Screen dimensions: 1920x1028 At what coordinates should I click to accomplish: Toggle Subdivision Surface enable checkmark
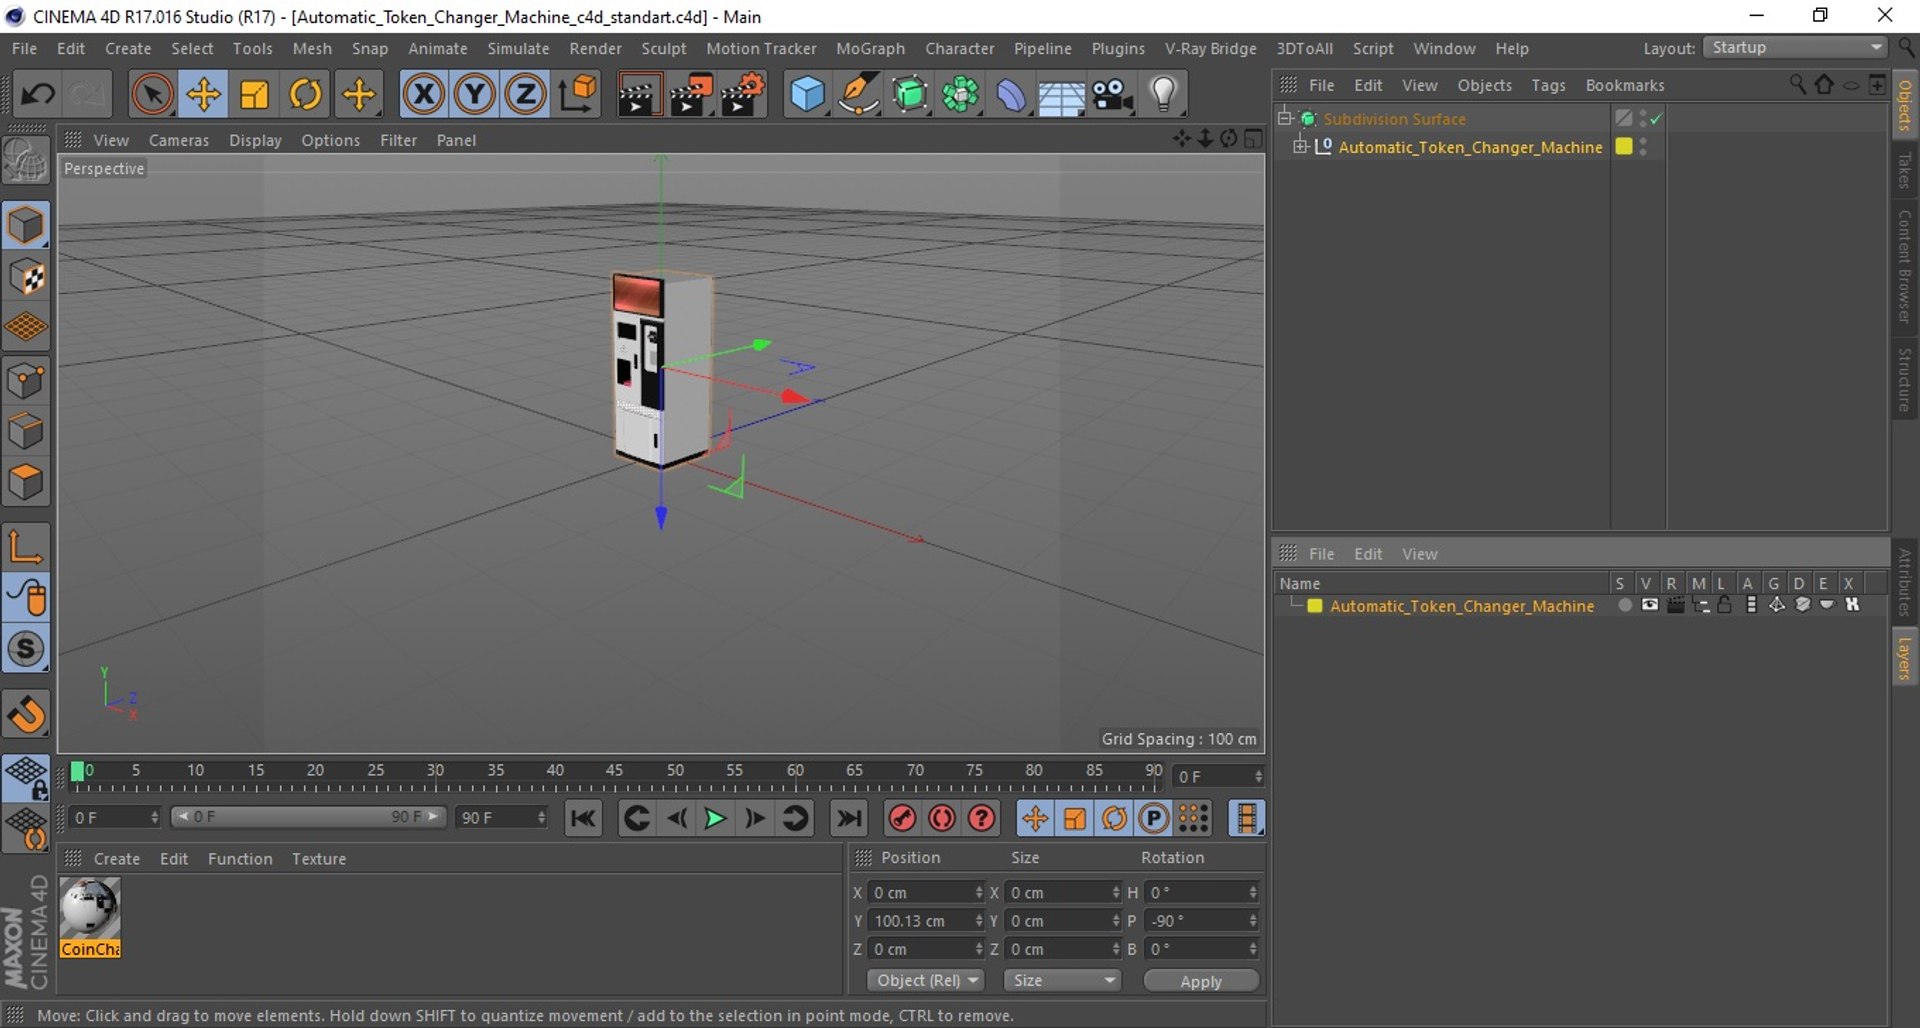(x=1656, y=119)
